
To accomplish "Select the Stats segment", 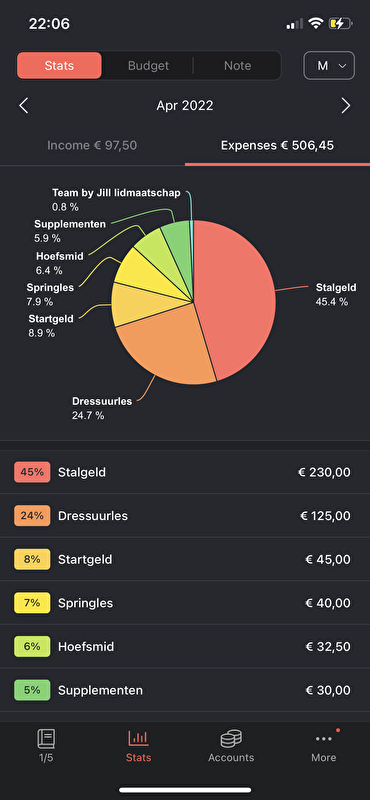I will tap(59, 65).
